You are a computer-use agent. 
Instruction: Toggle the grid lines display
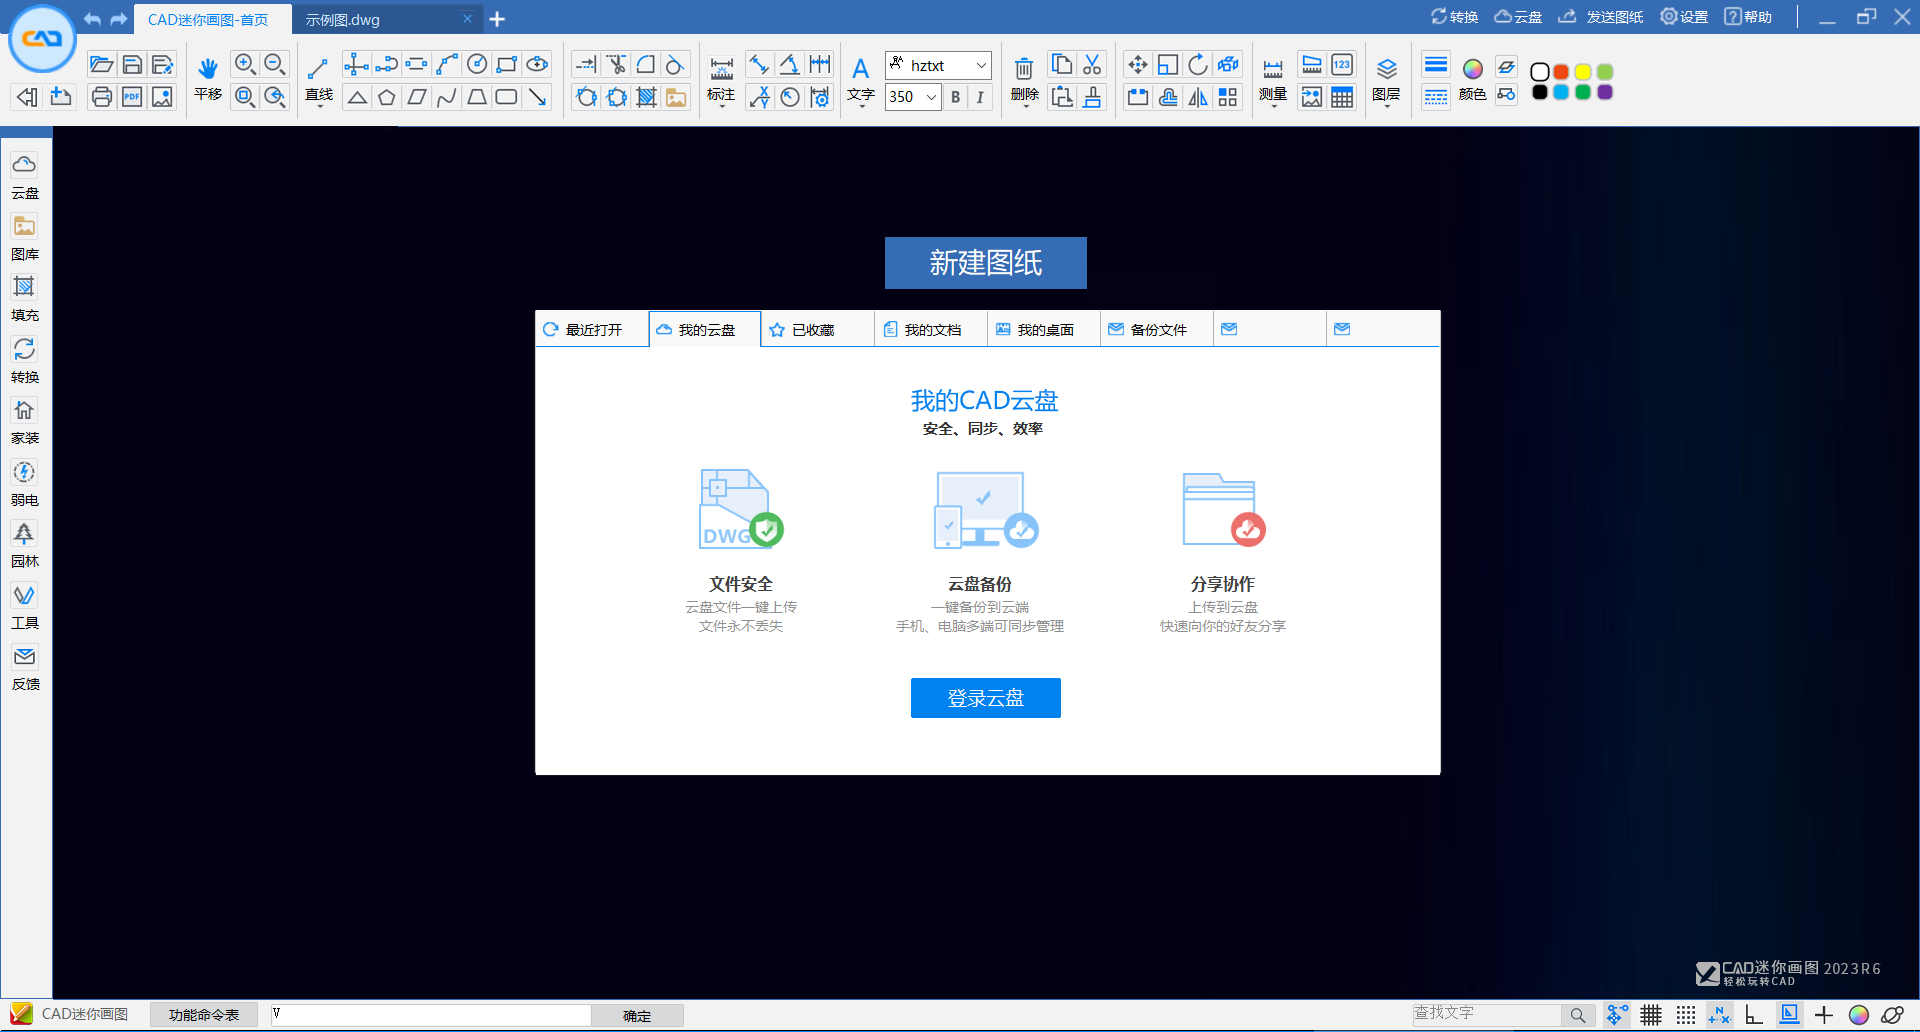point(1651,1015)
